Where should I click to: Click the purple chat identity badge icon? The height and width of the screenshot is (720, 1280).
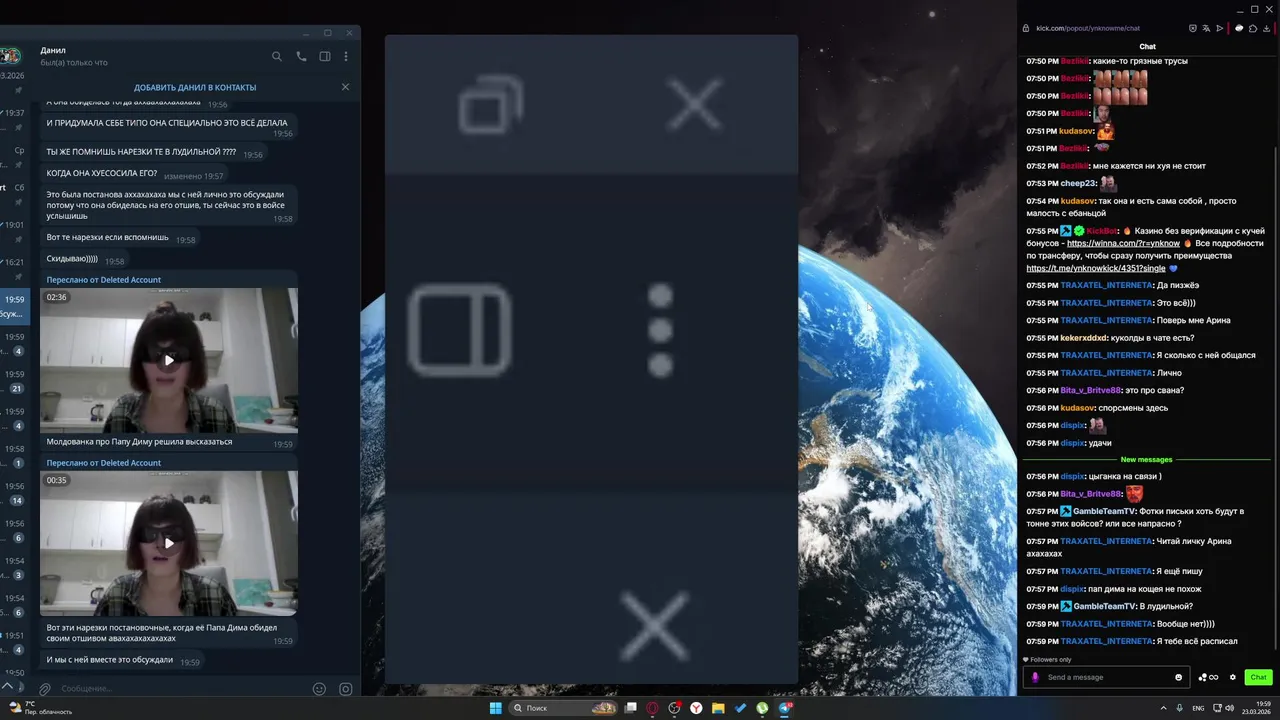[1035, 677]
